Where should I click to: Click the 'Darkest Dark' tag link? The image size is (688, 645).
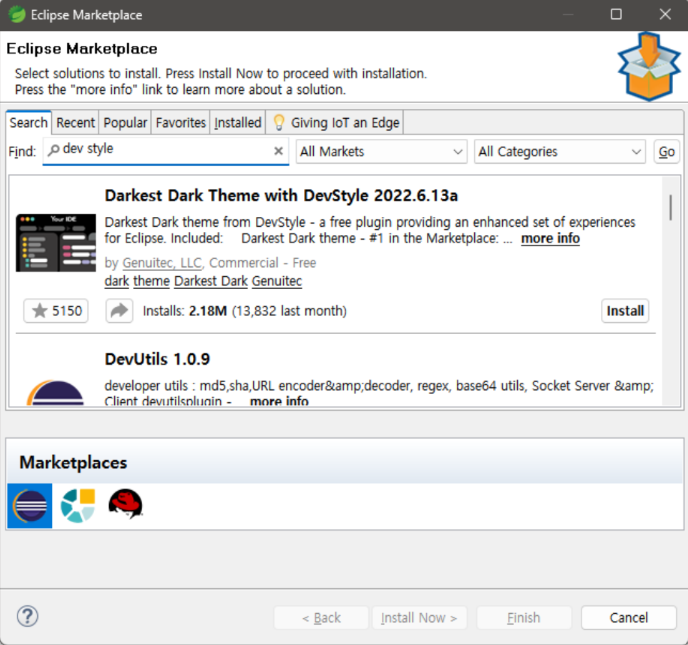211,281
